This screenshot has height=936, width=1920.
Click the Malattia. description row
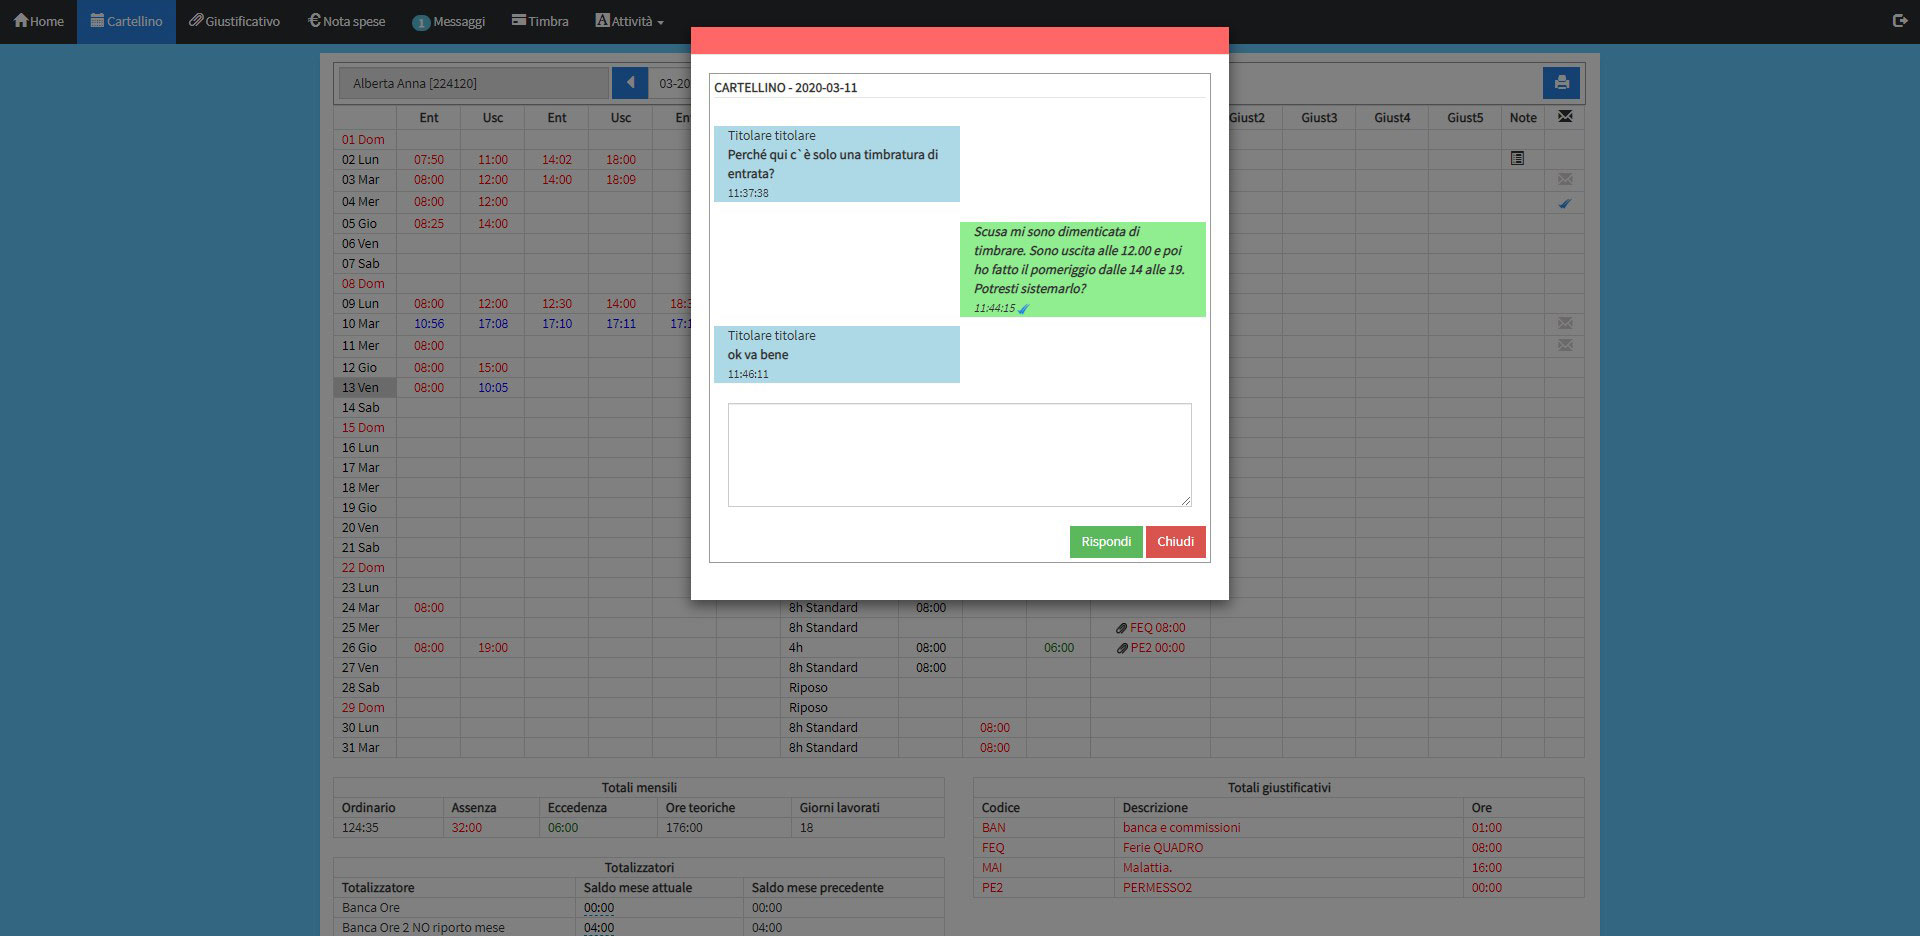(1147, 867)
